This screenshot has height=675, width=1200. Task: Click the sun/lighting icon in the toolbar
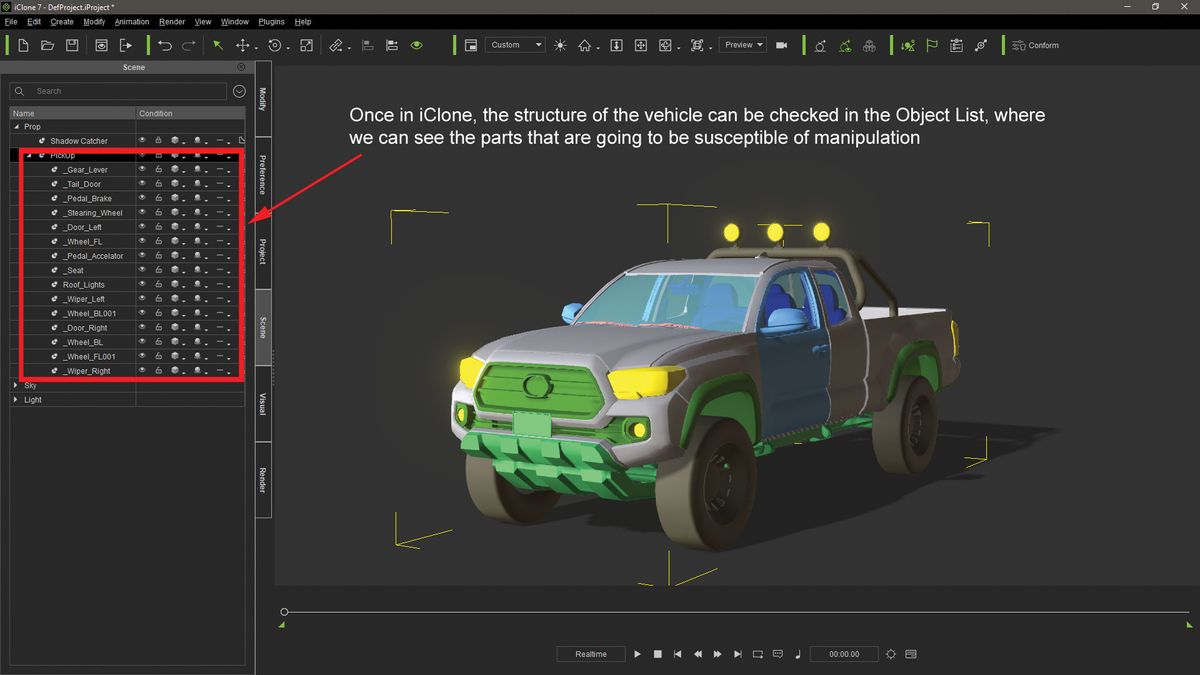pyautogui.click(x=559, y=44)
